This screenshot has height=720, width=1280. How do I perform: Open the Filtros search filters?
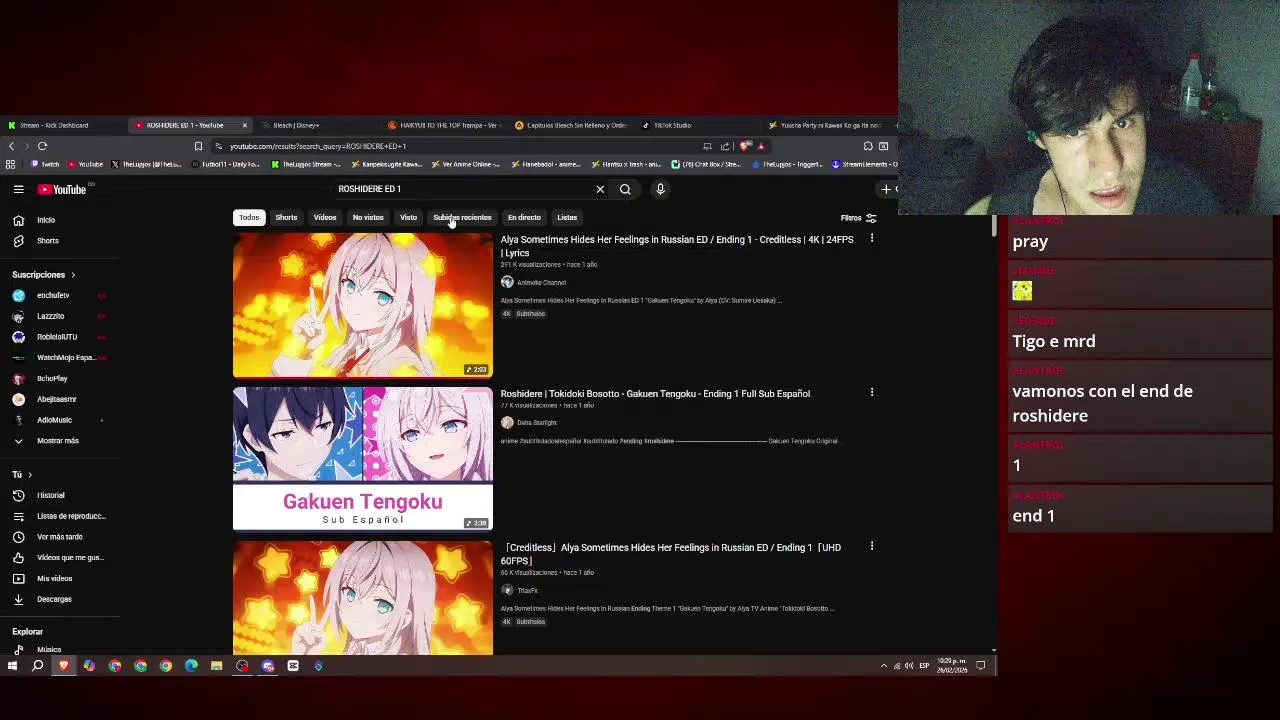pos(858,218)
